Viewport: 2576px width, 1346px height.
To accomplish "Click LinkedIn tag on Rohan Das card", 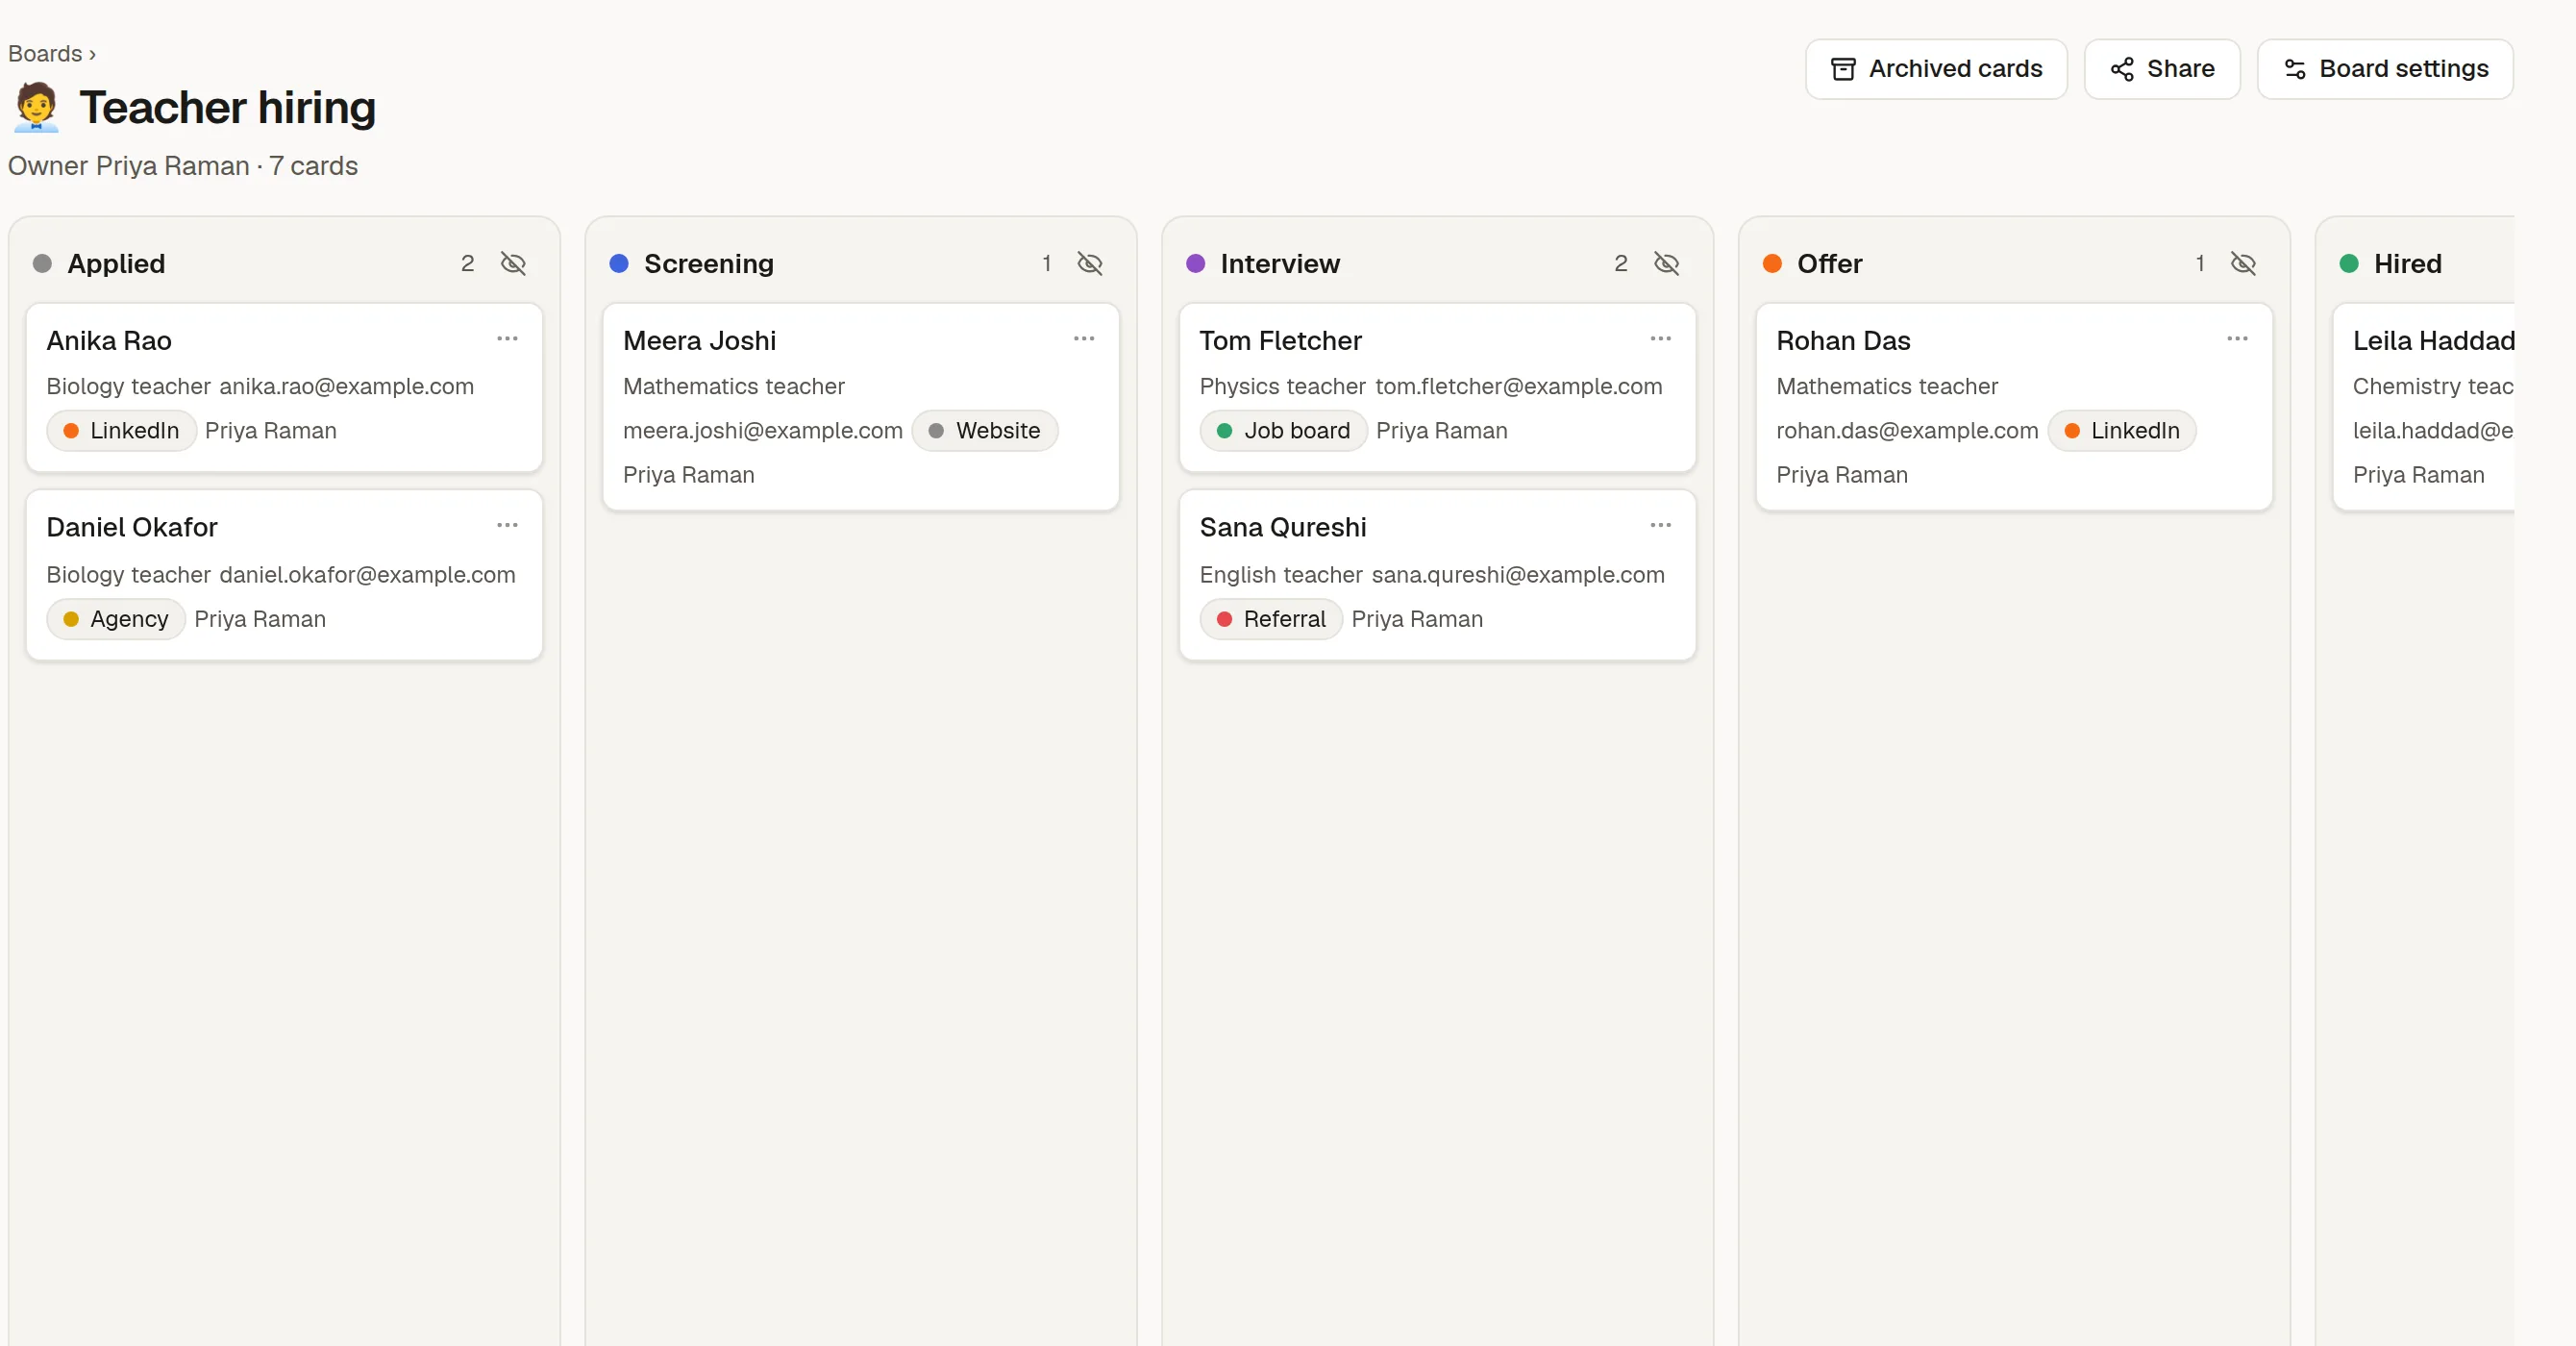I will click(2122, 431).
